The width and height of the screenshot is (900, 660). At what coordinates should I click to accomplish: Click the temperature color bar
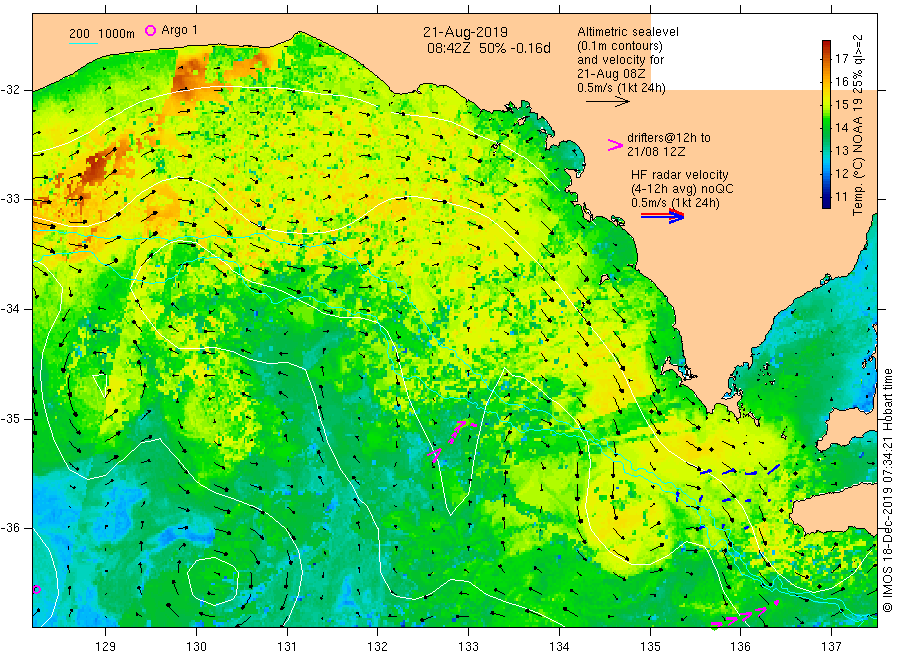827,124
